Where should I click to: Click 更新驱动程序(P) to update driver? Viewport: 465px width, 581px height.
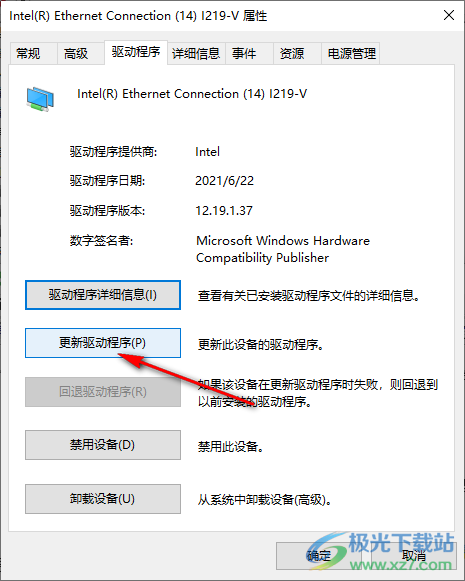(x=103, y=343)
